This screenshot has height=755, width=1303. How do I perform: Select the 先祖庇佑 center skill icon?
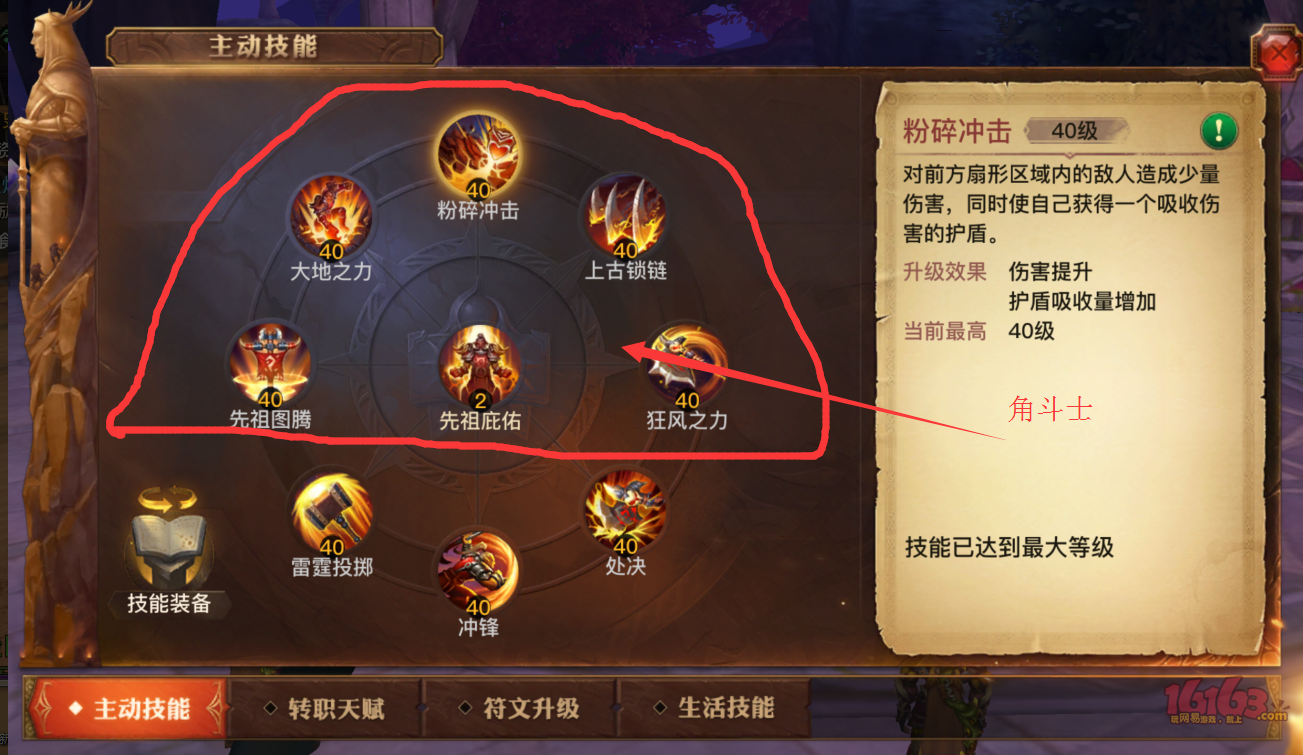tap(479, 365)
